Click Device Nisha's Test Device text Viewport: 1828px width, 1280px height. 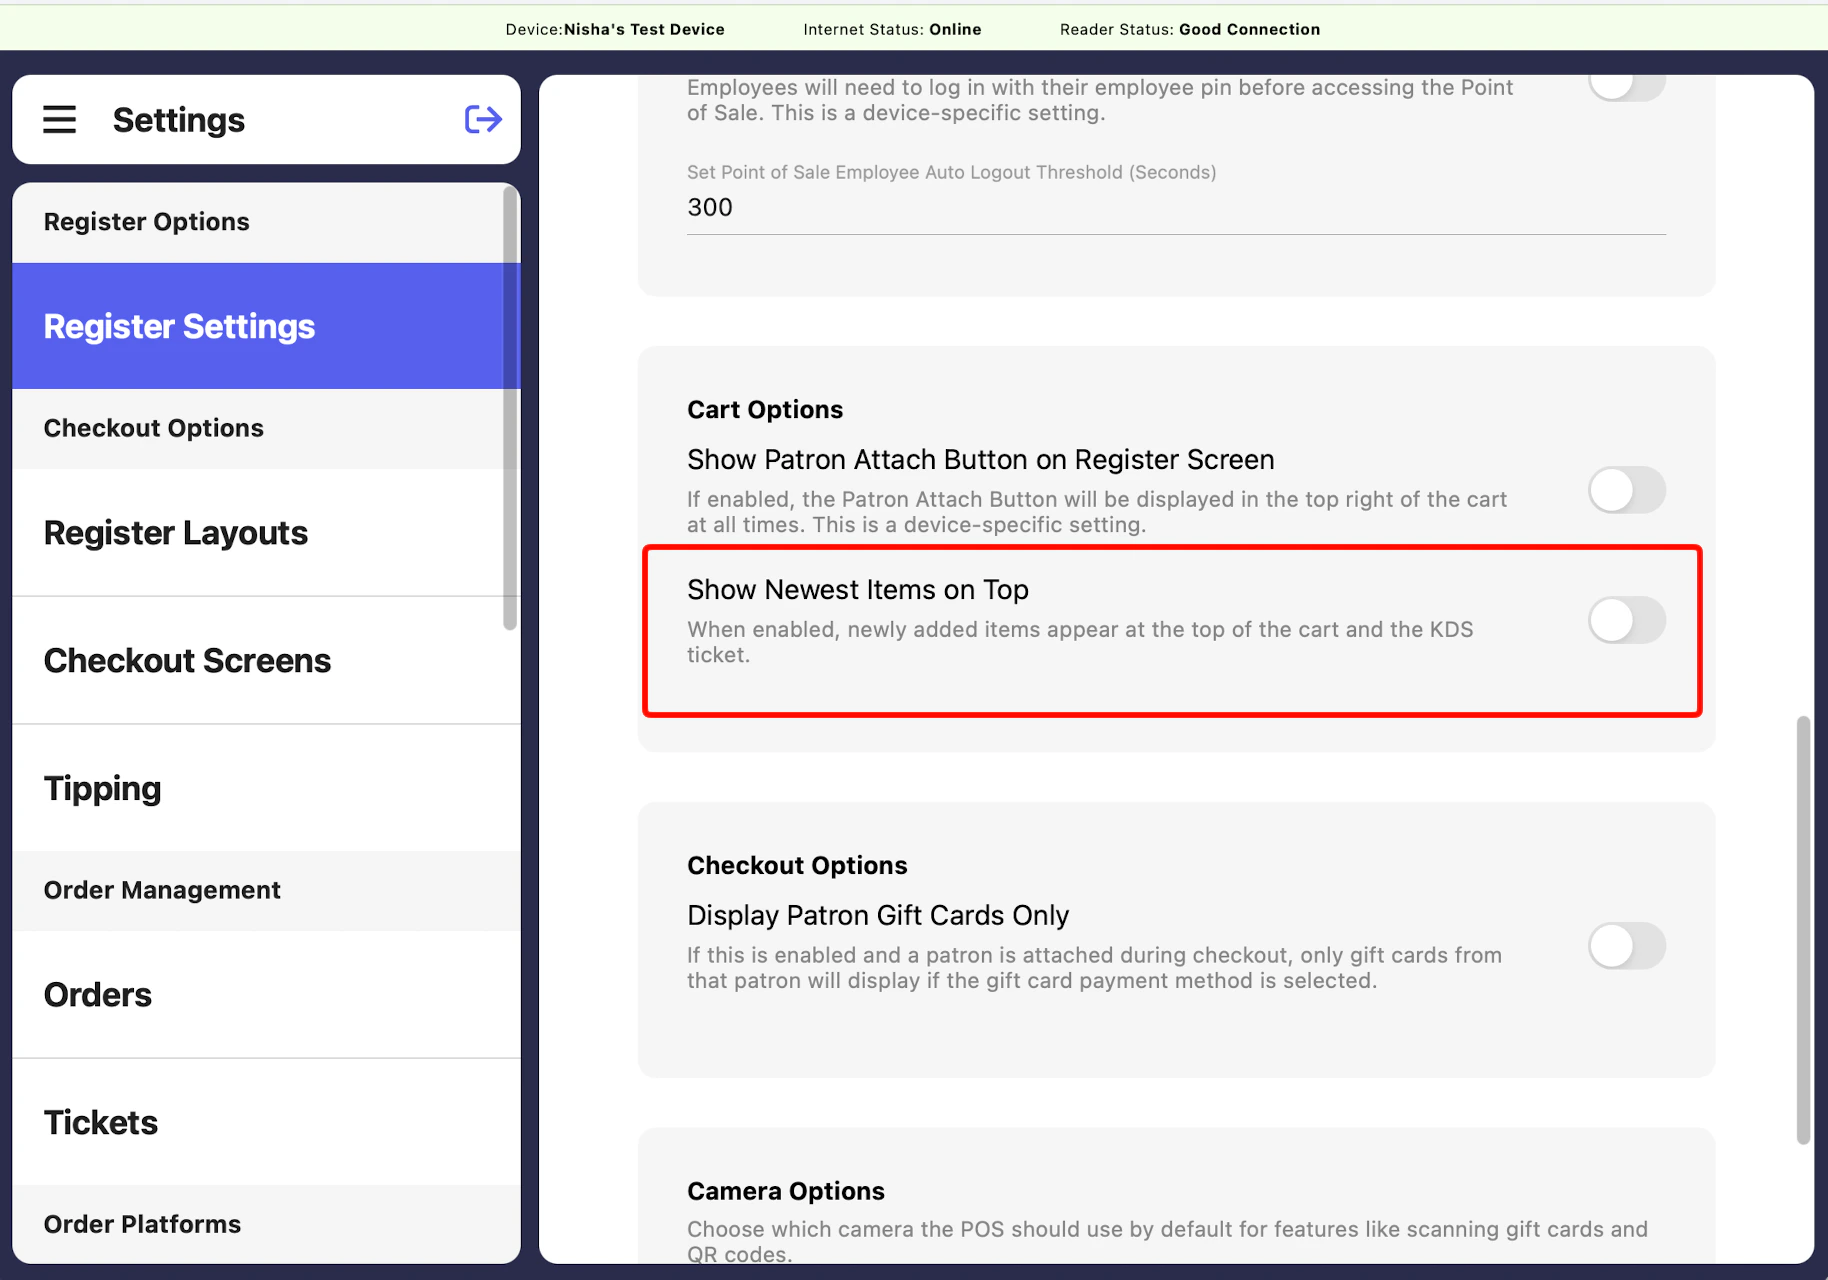615,29
